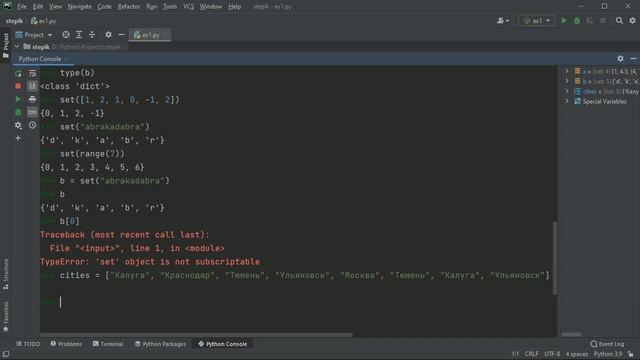Click the greyed stop button in top toolbar
640x360 pixels.
tap(603, 21)
